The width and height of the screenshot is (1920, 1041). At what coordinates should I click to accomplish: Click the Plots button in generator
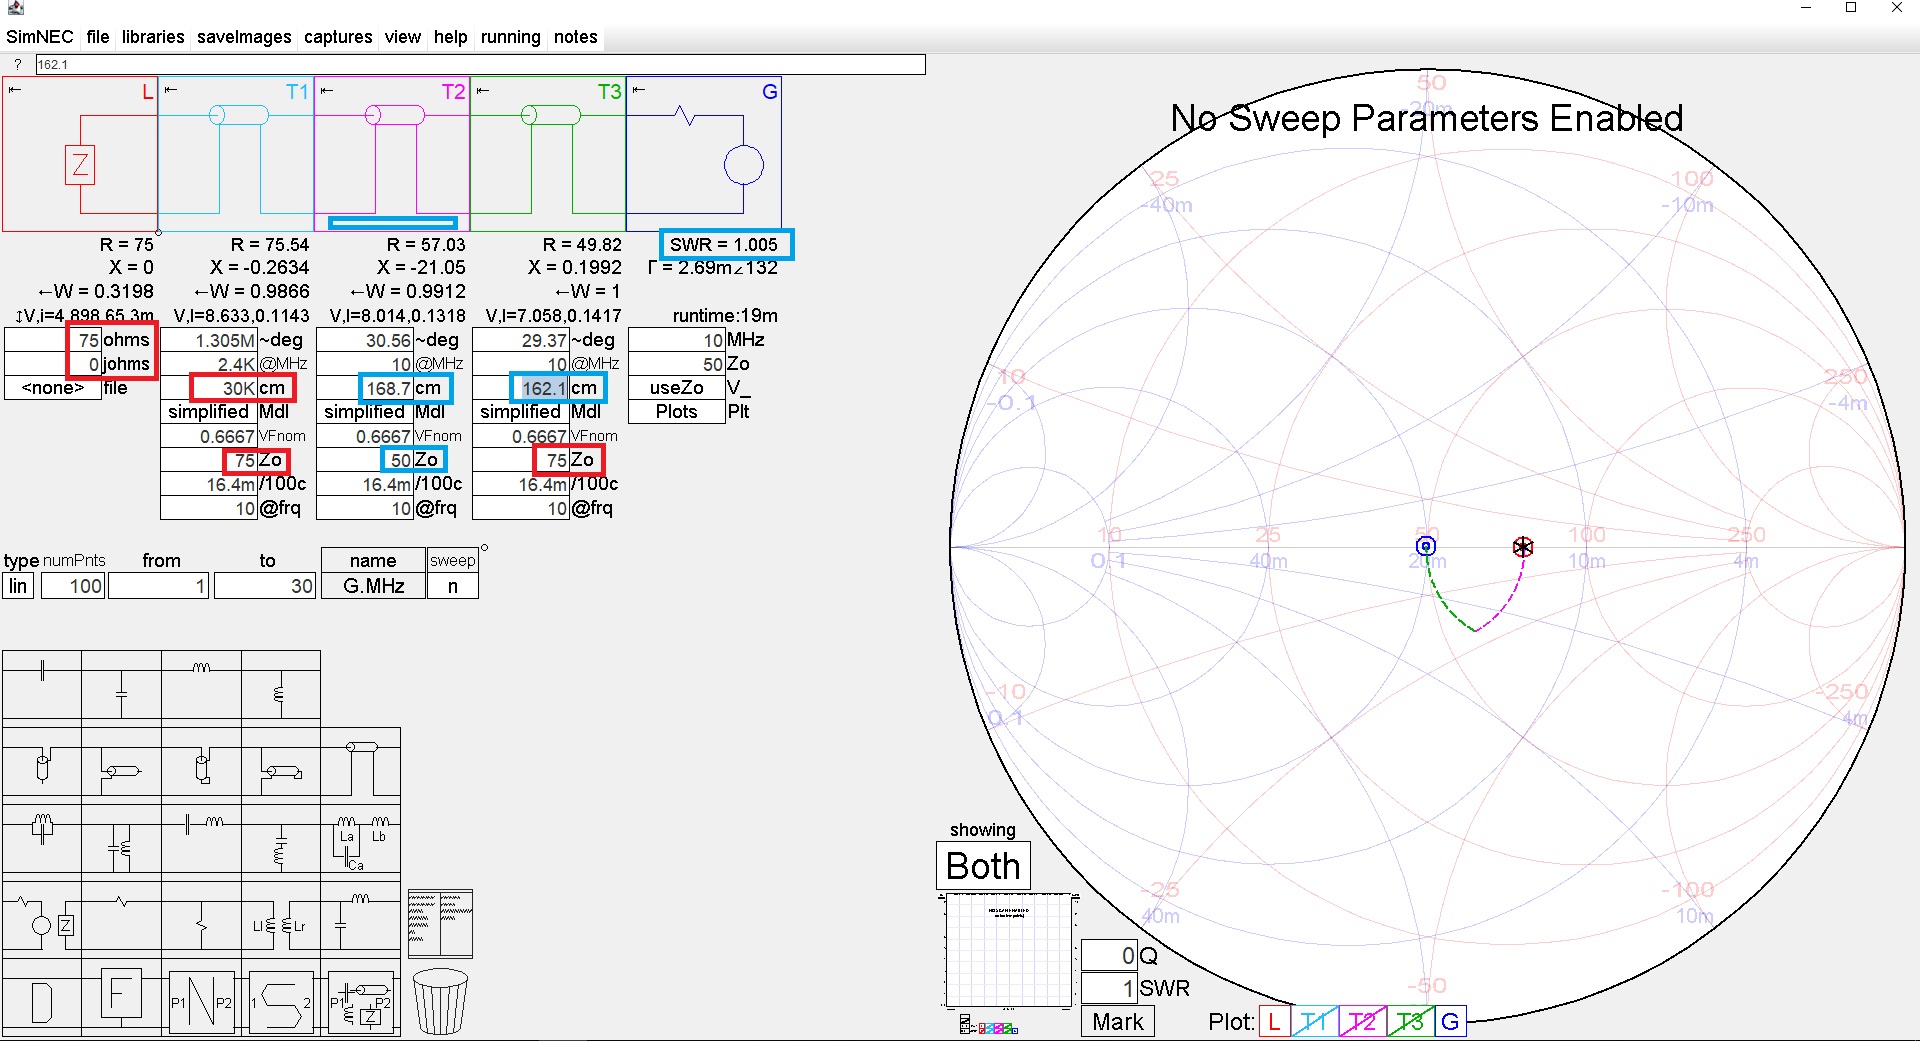(x=676, y=412)
